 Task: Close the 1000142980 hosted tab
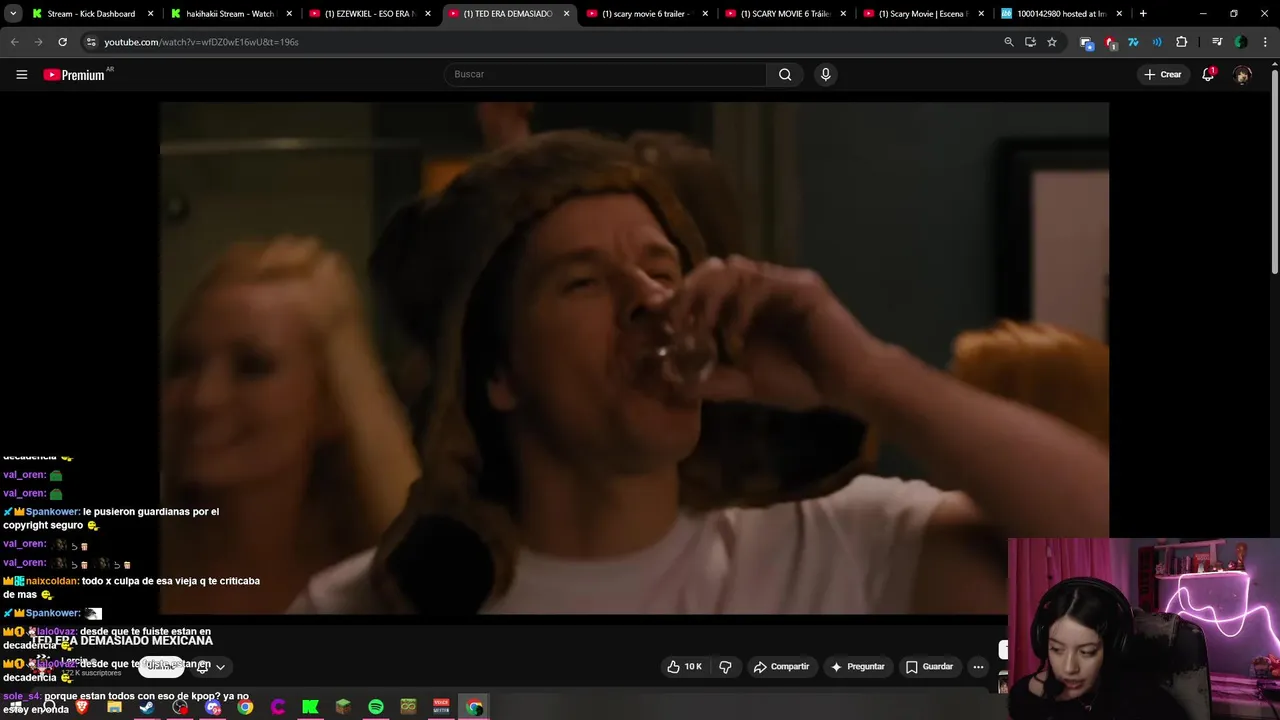pyautogui.click(x=1120, y=14)
